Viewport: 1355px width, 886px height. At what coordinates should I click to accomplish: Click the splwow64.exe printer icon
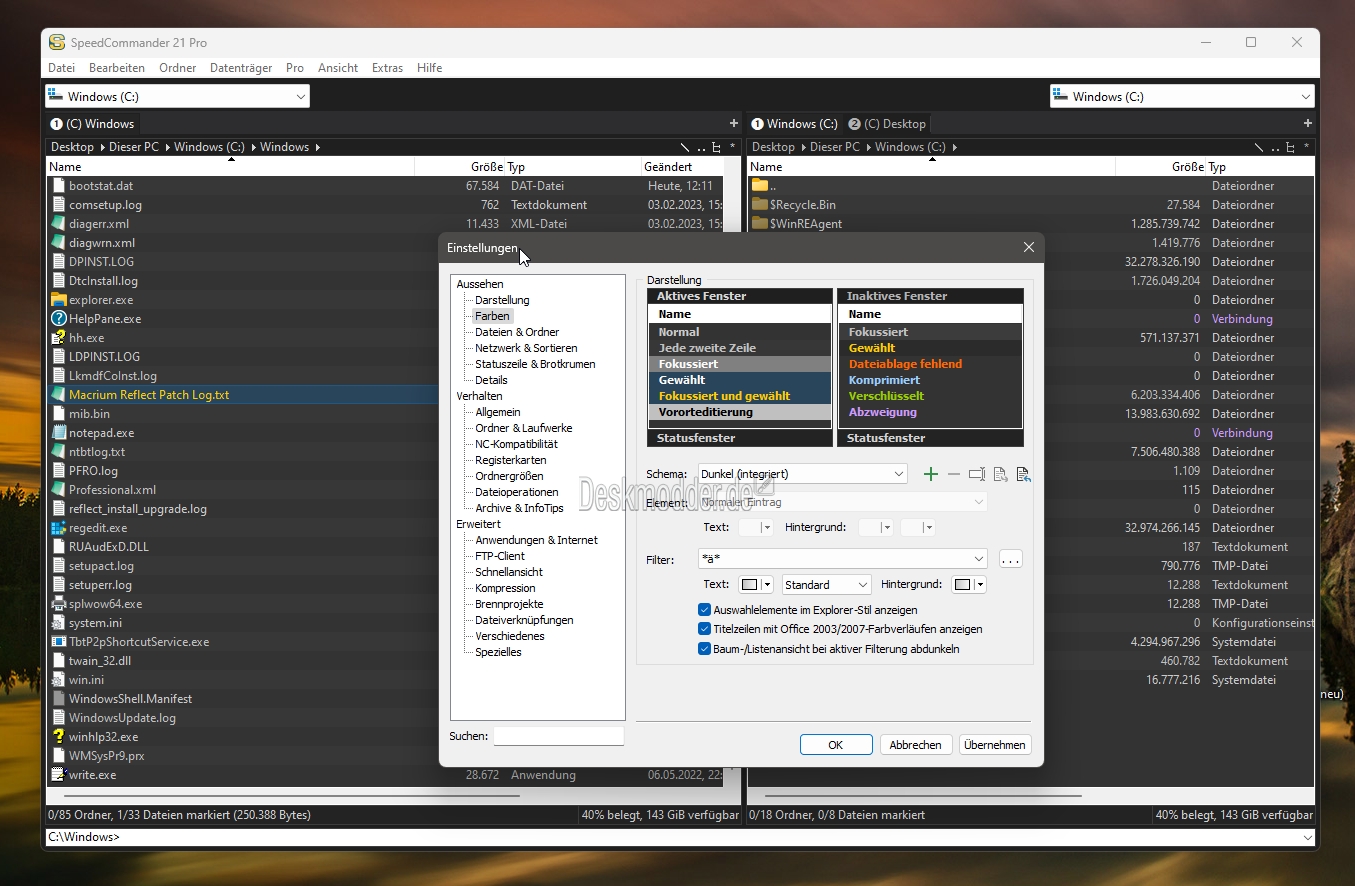(58, 604)
